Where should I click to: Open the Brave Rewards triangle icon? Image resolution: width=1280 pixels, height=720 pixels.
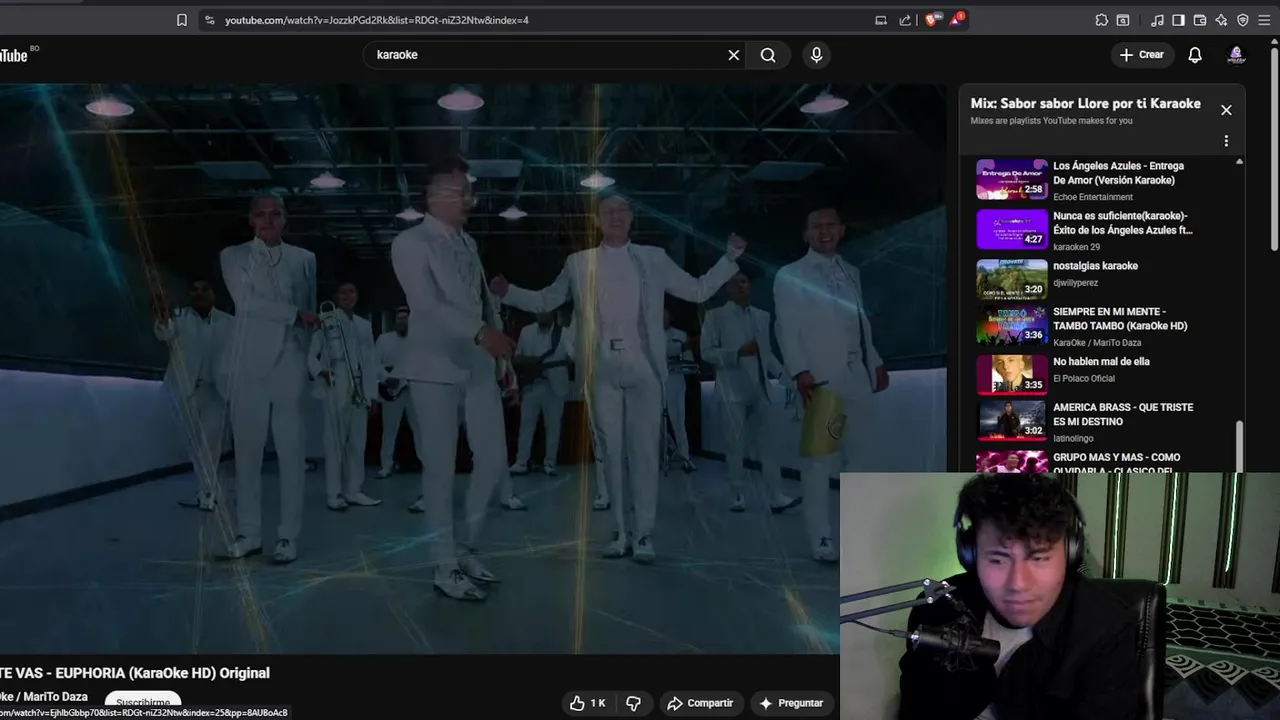point(956,20)
